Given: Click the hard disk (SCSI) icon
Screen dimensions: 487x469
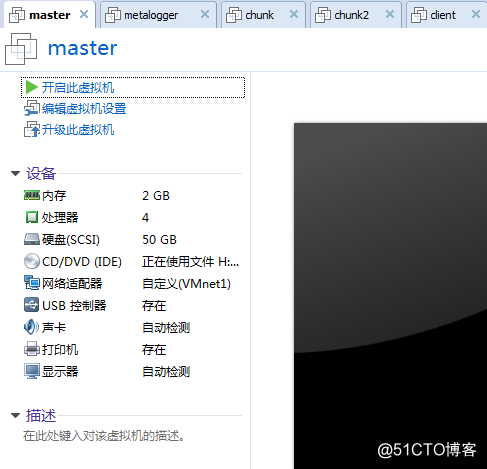Looking at the screenshot, I should coord(32,239).
